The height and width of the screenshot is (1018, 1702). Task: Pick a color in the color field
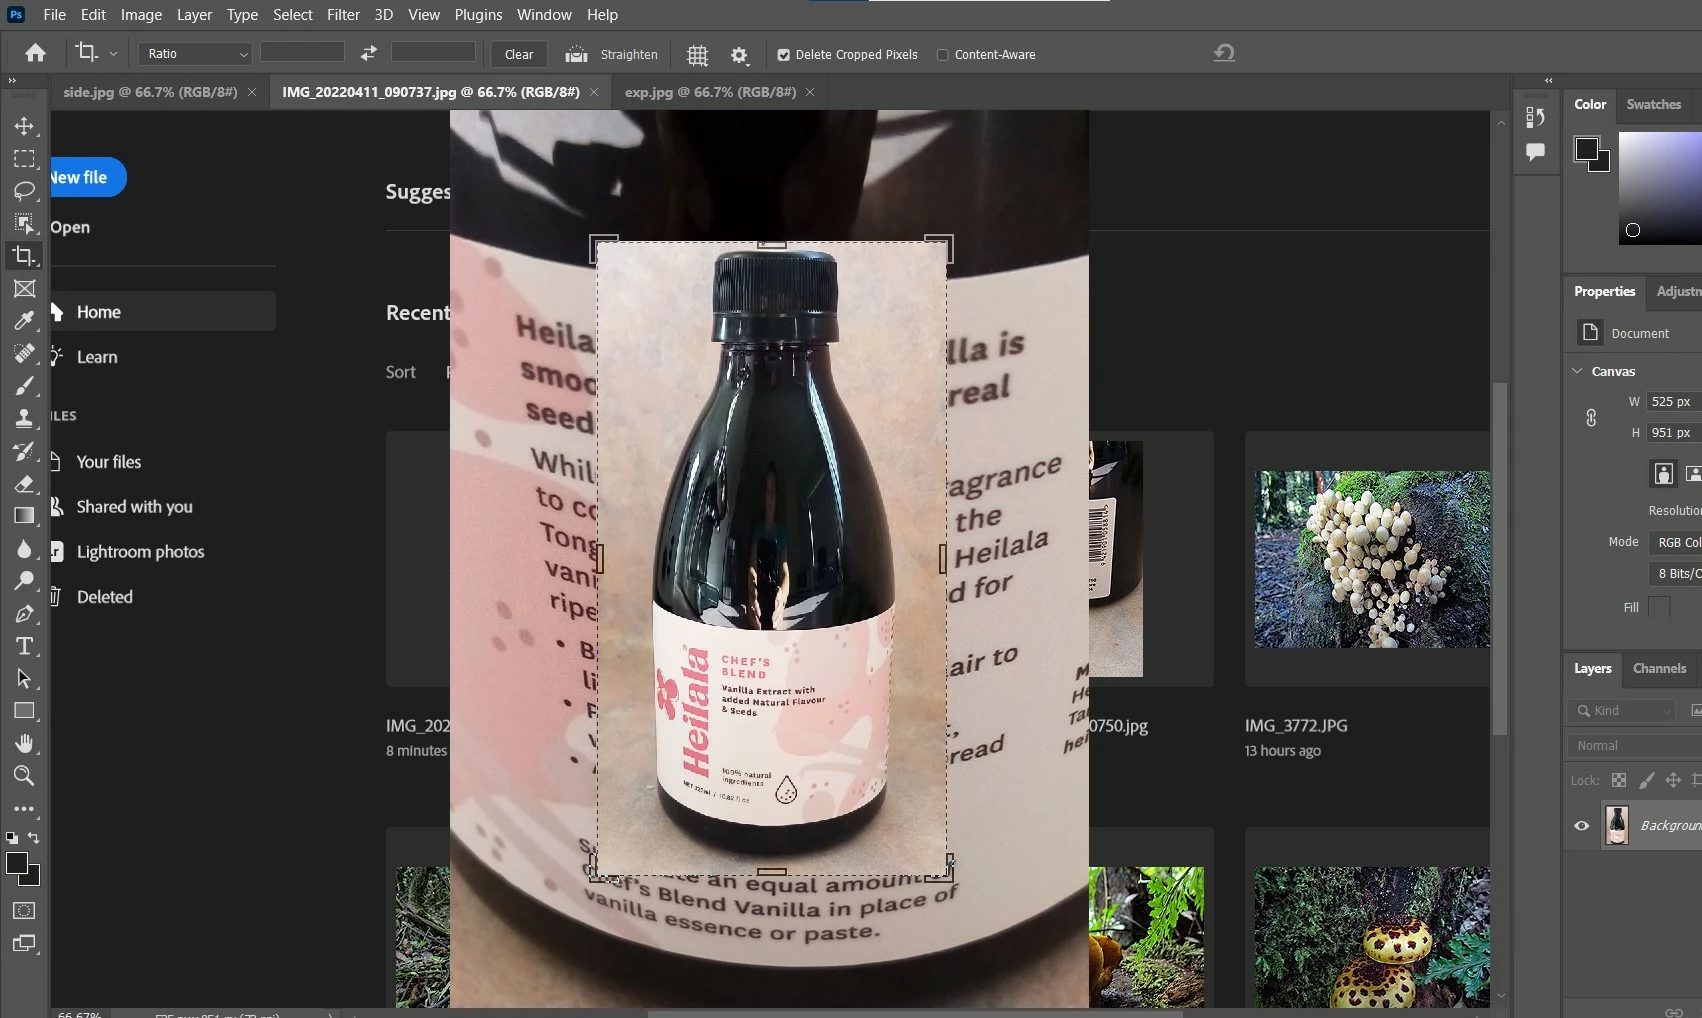click(1660, 188)
